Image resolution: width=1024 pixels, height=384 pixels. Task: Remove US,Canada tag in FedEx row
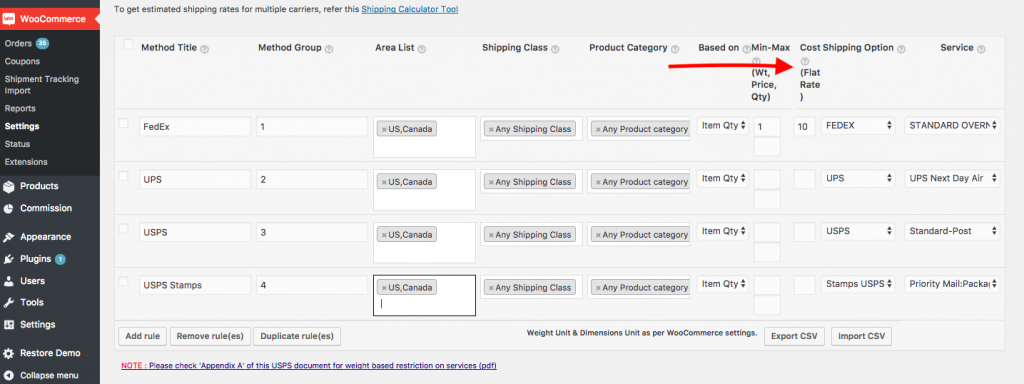point(383,129)
